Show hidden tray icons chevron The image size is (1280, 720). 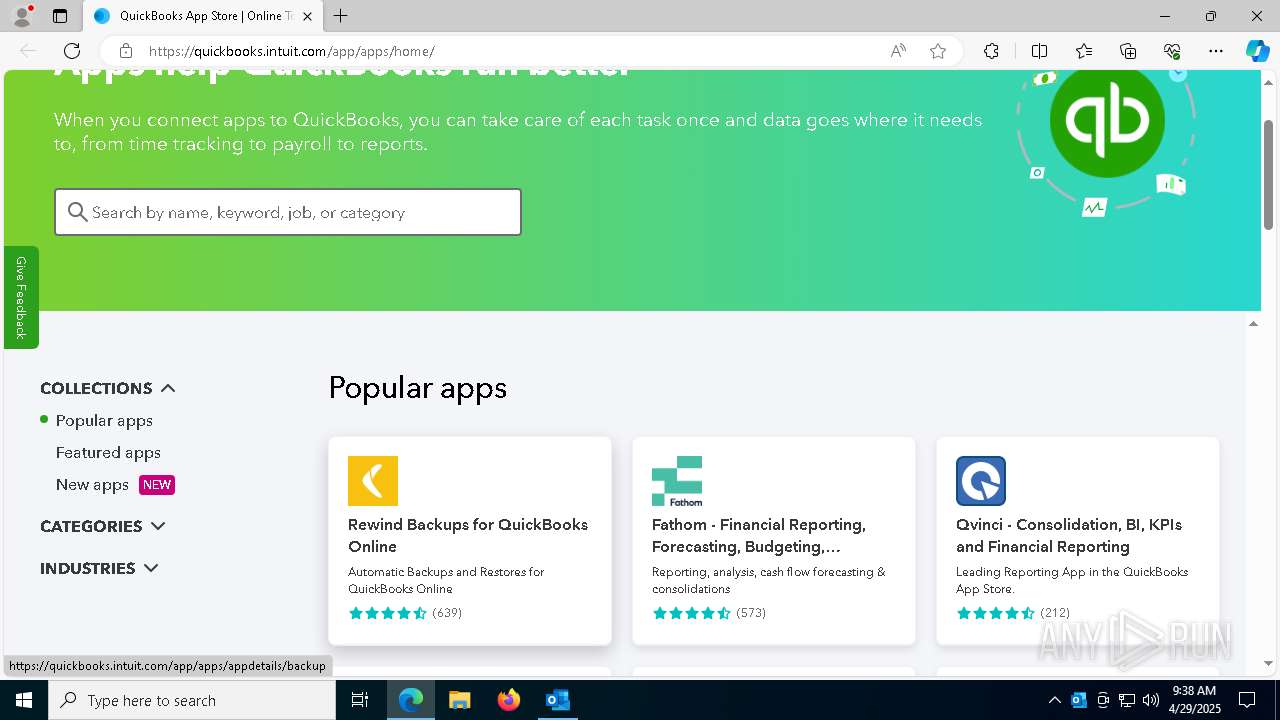coord(1055,700)
